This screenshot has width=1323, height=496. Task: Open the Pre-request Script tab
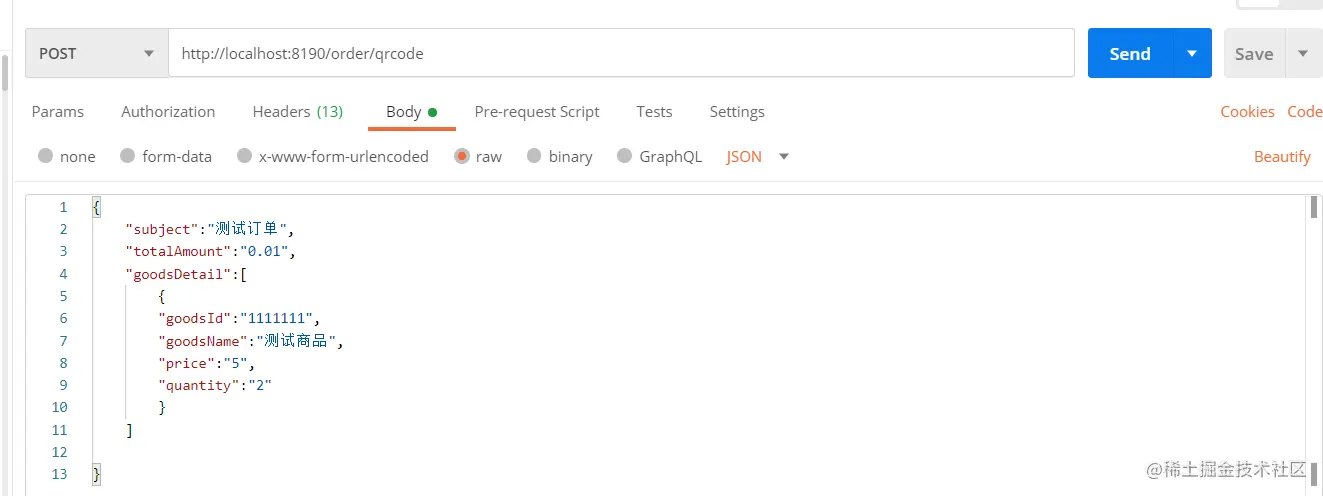(x=537, y=112)
